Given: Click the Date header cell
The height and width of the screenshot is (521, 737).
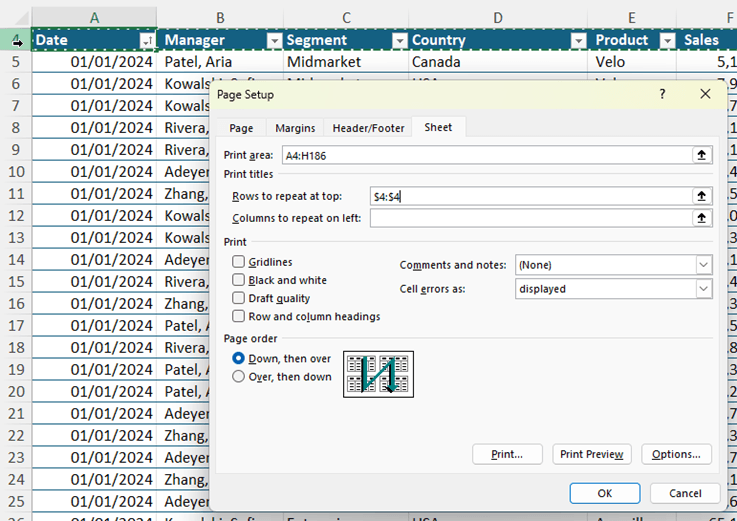Looking at the screenshot, I should click(x=94, y=40).
